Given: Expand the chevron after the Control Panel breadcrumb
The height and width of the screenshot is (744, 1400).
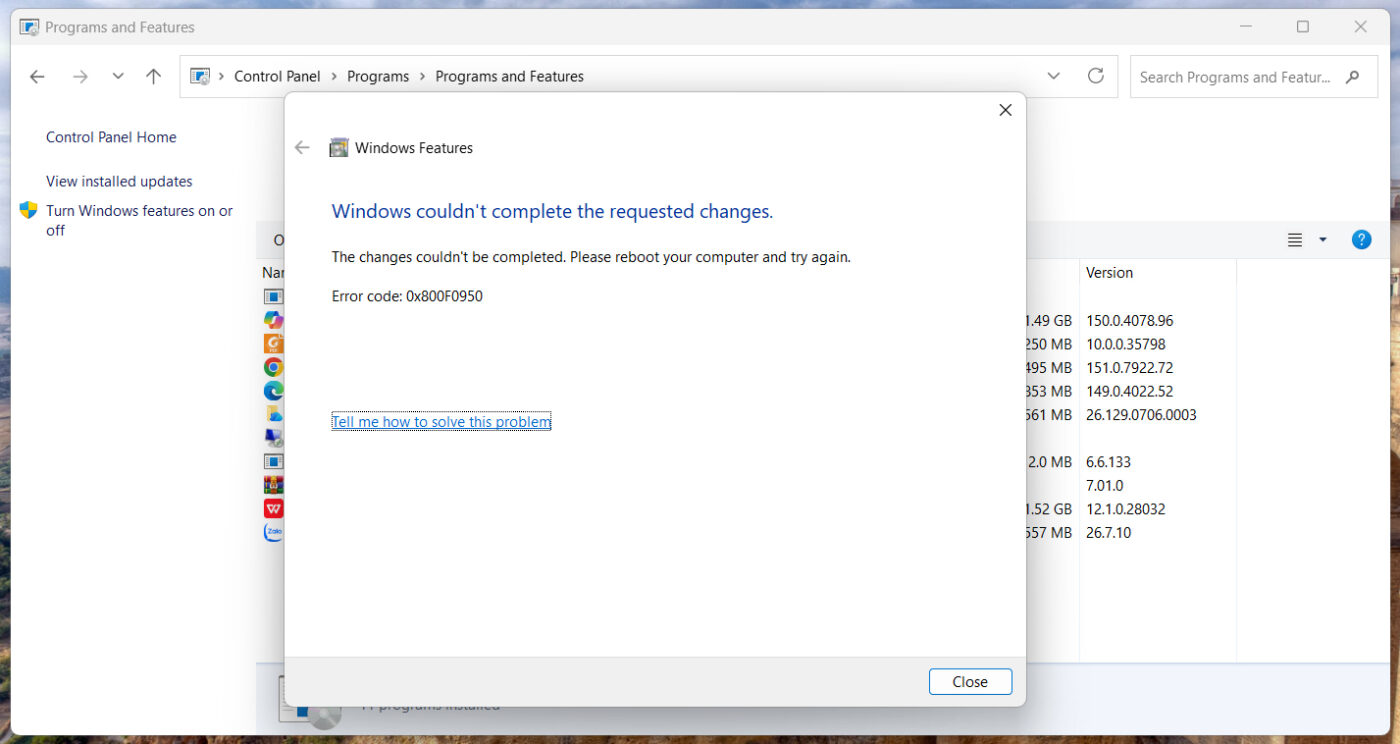Looking at the screenshot, I should (x=333, y=76).
